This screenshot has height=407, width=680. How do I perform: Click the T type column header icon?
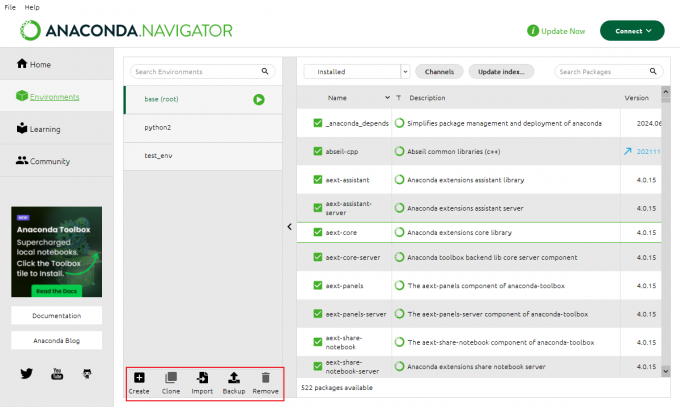click(399, 98)
